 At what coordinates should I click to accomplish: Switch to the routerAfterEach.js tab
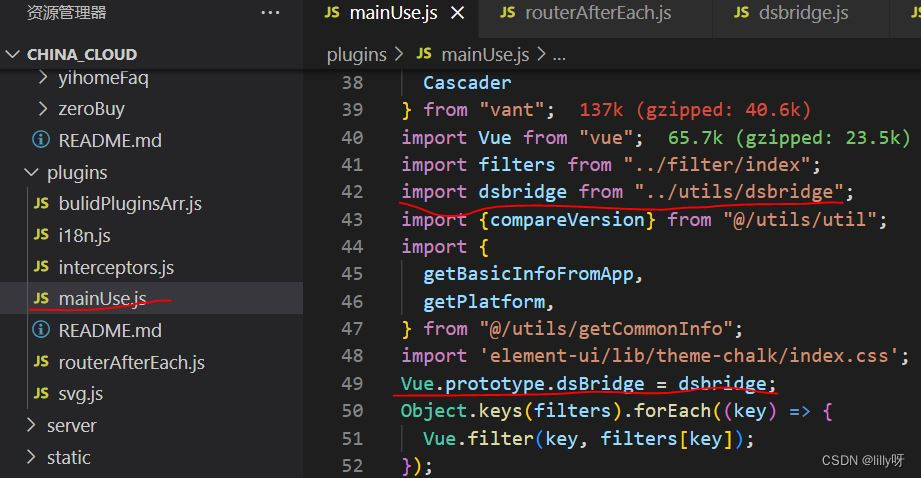coord(596,12)
